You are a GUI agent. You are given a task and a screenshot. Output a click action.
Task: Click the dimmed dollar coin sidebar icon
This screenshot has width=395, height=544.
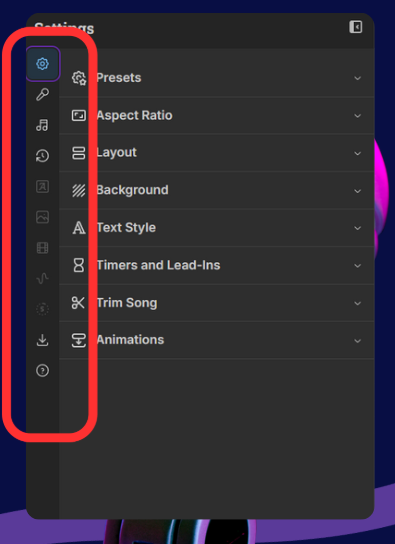point(43,309)
